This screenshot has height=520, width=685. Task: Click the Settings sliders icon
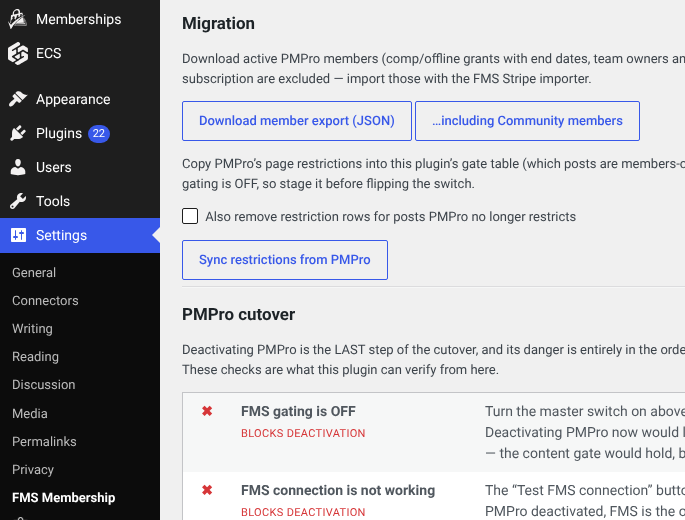click(18, 235)
